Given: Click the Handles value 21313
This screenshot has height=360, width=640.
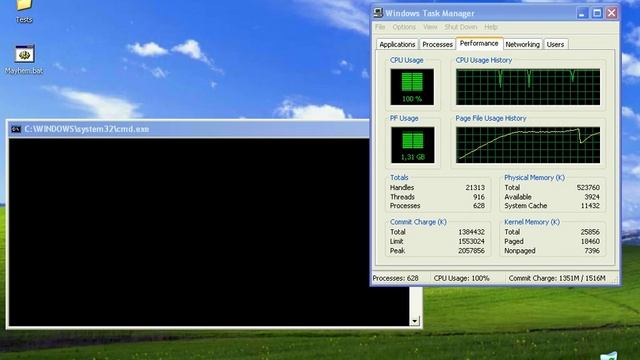Looking at the screenshot, I should pos(475,187).
